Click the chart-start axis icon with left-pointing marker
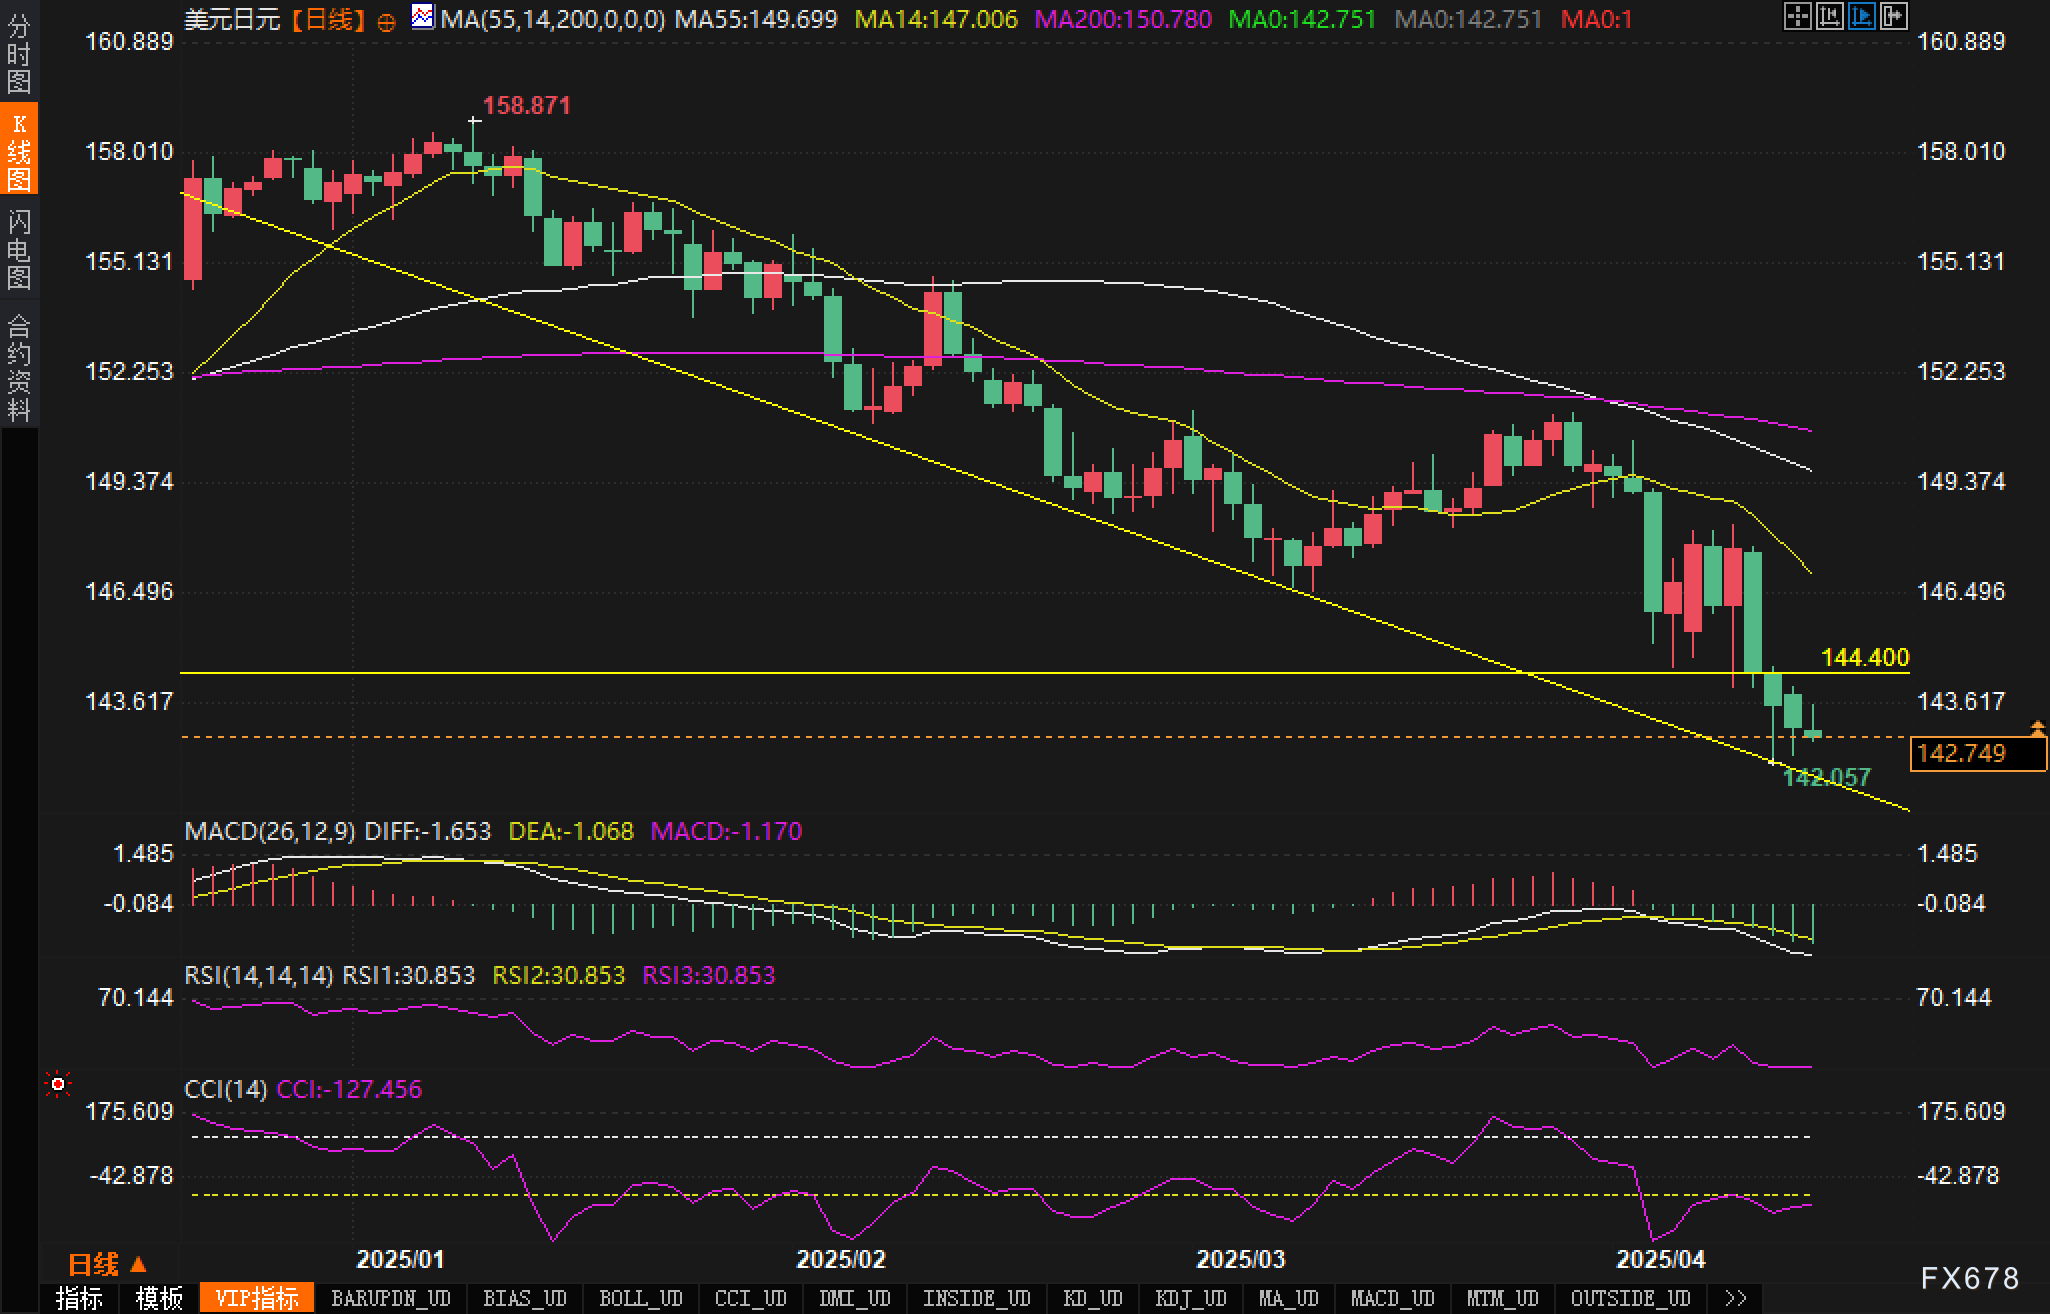The image size is (2050, 1314). (x=1829, y=15)
